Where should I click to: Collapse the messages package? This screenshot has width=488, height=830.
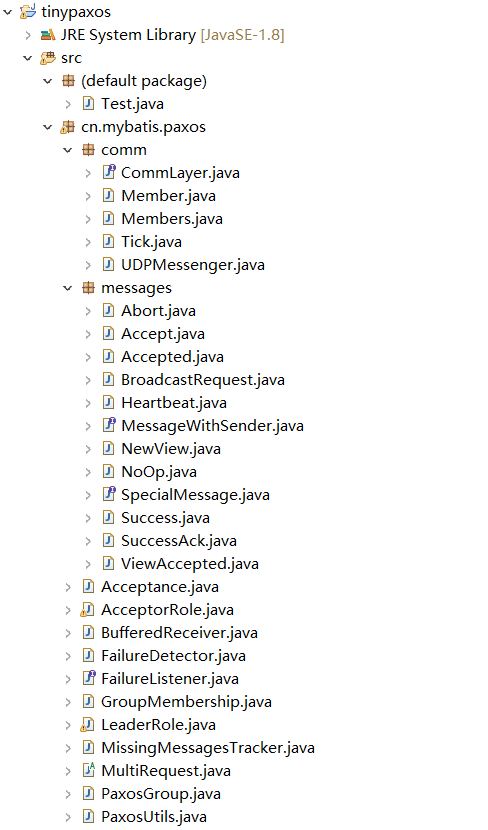68,288
